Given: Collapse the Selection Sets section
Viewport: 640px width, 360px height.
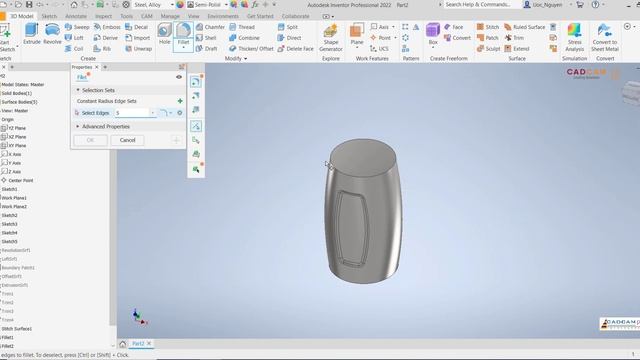Looking at the screenshot, I should point(78,90).
